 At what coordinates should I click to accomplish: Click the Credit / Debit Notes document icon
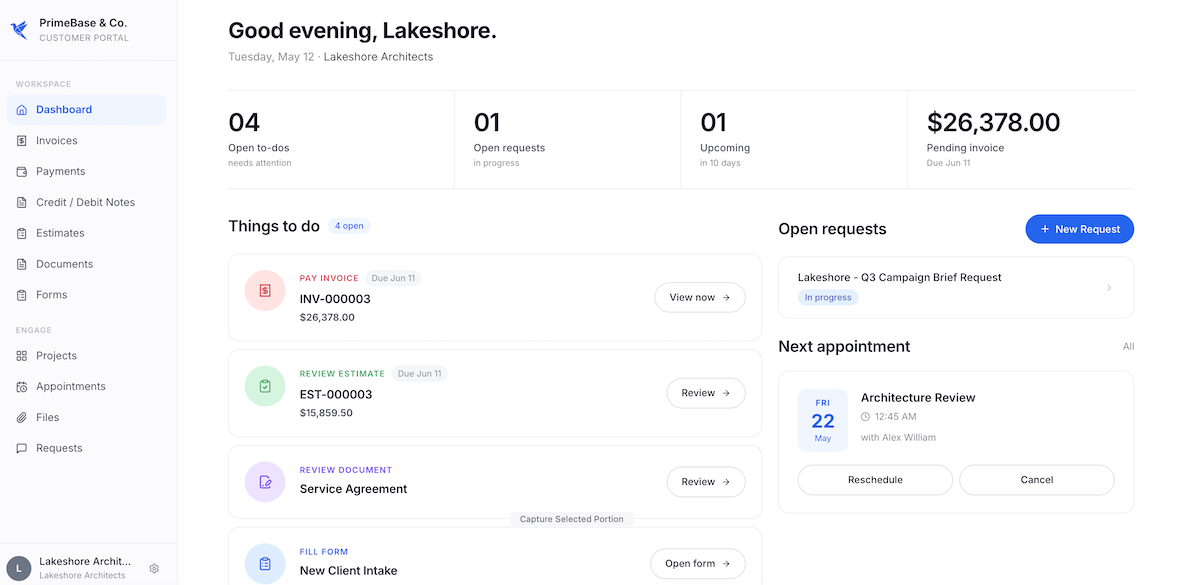tap(22, 203)
